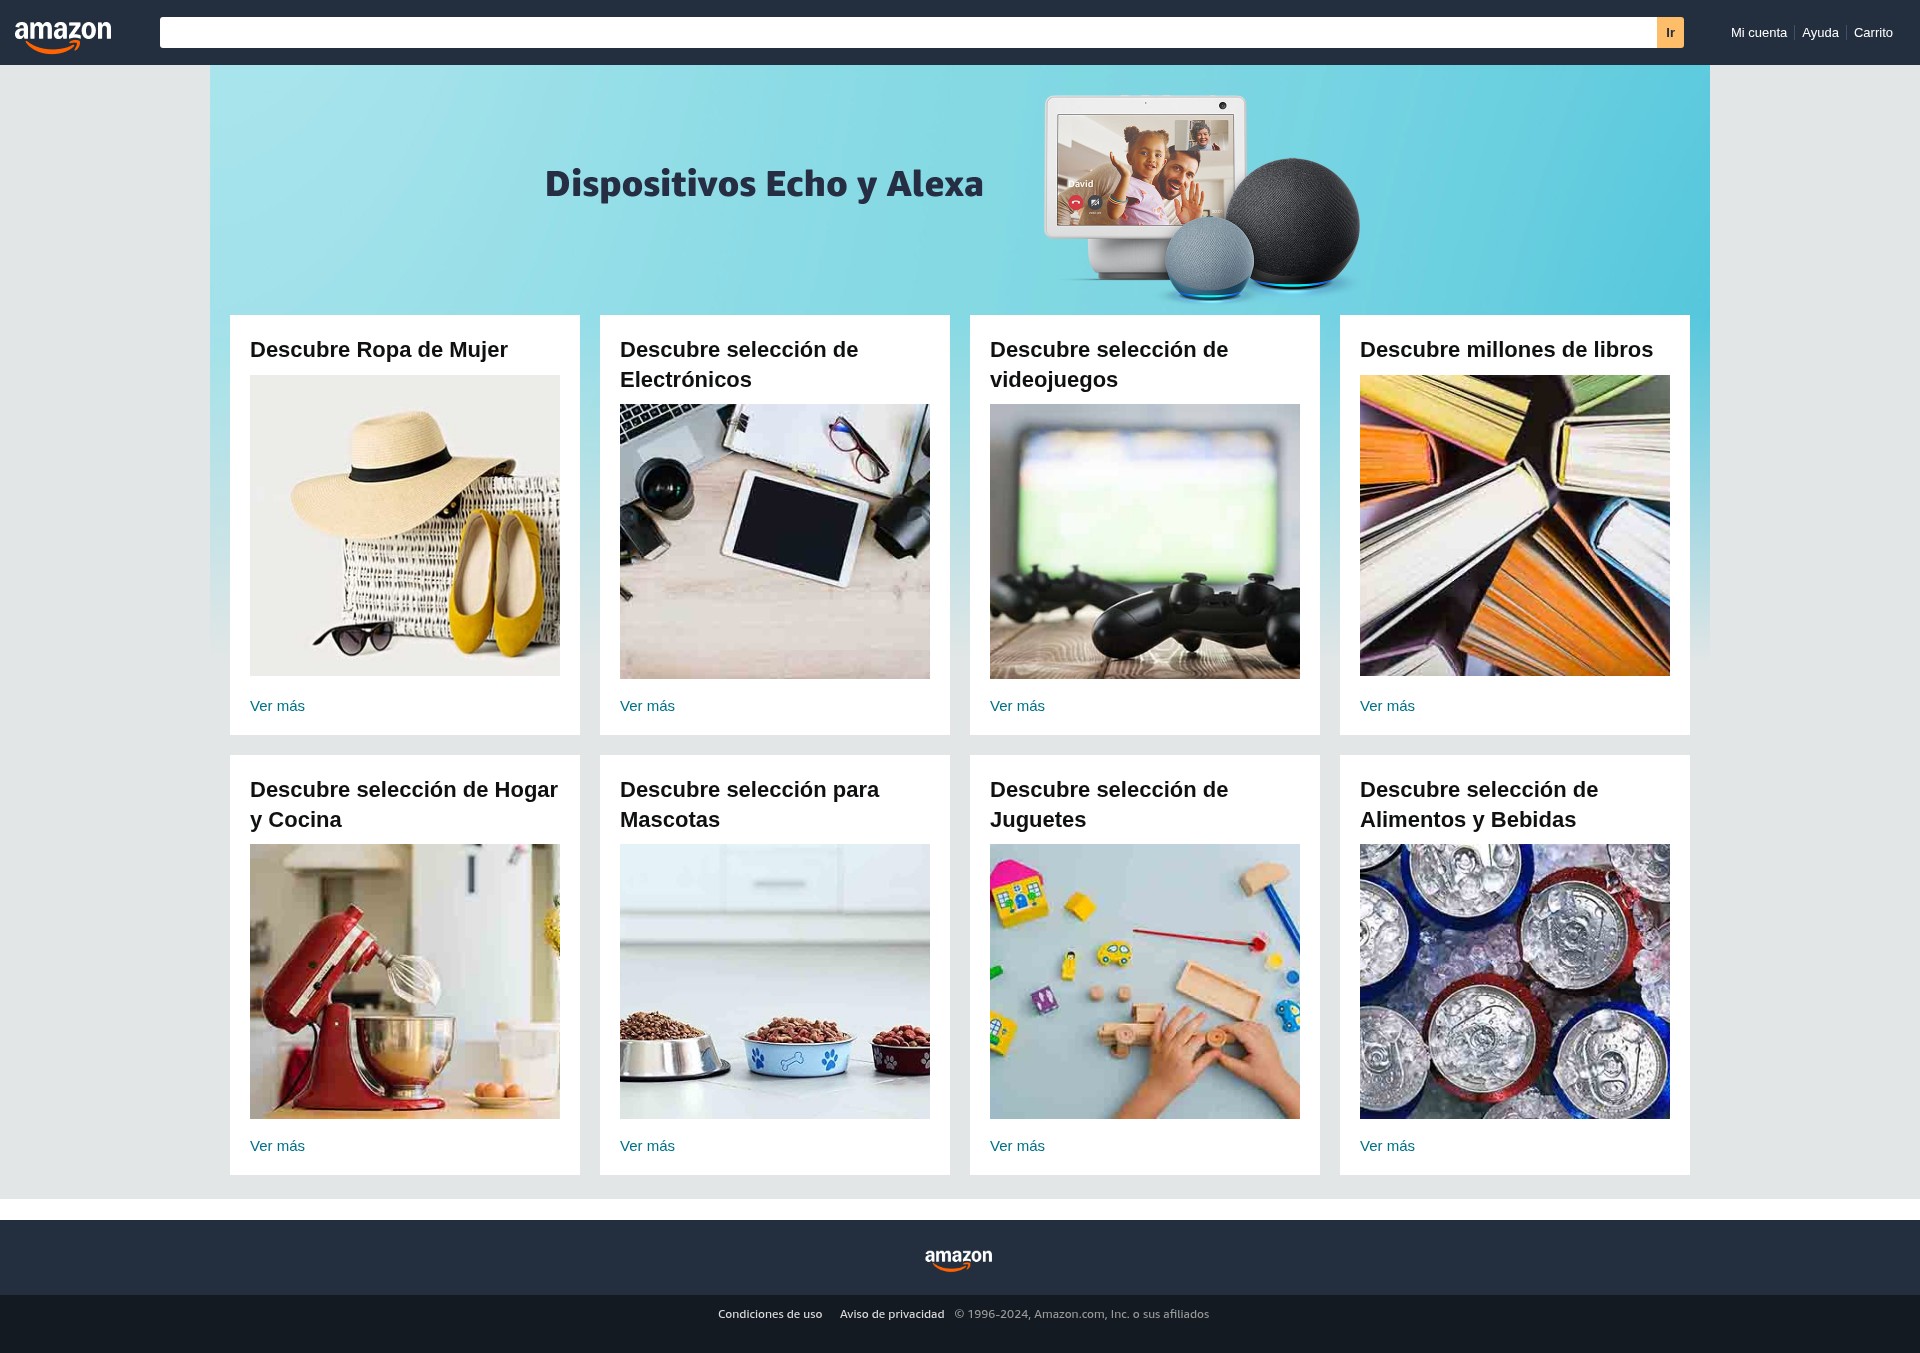Click 'Ver más' under Ropa de Mujer
The width and height of the screenshot is (1920, 1353).
coord(277,706)
